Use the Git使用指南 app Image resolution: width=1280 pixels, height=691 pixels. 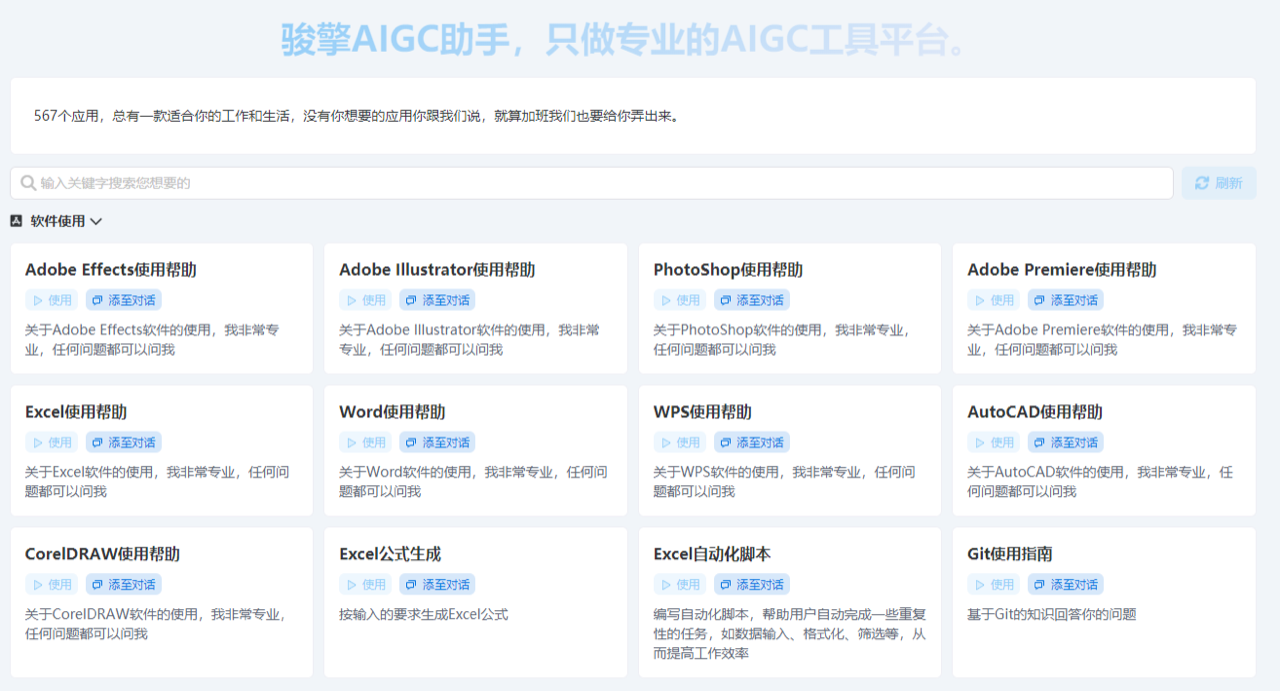click(994, 584)
